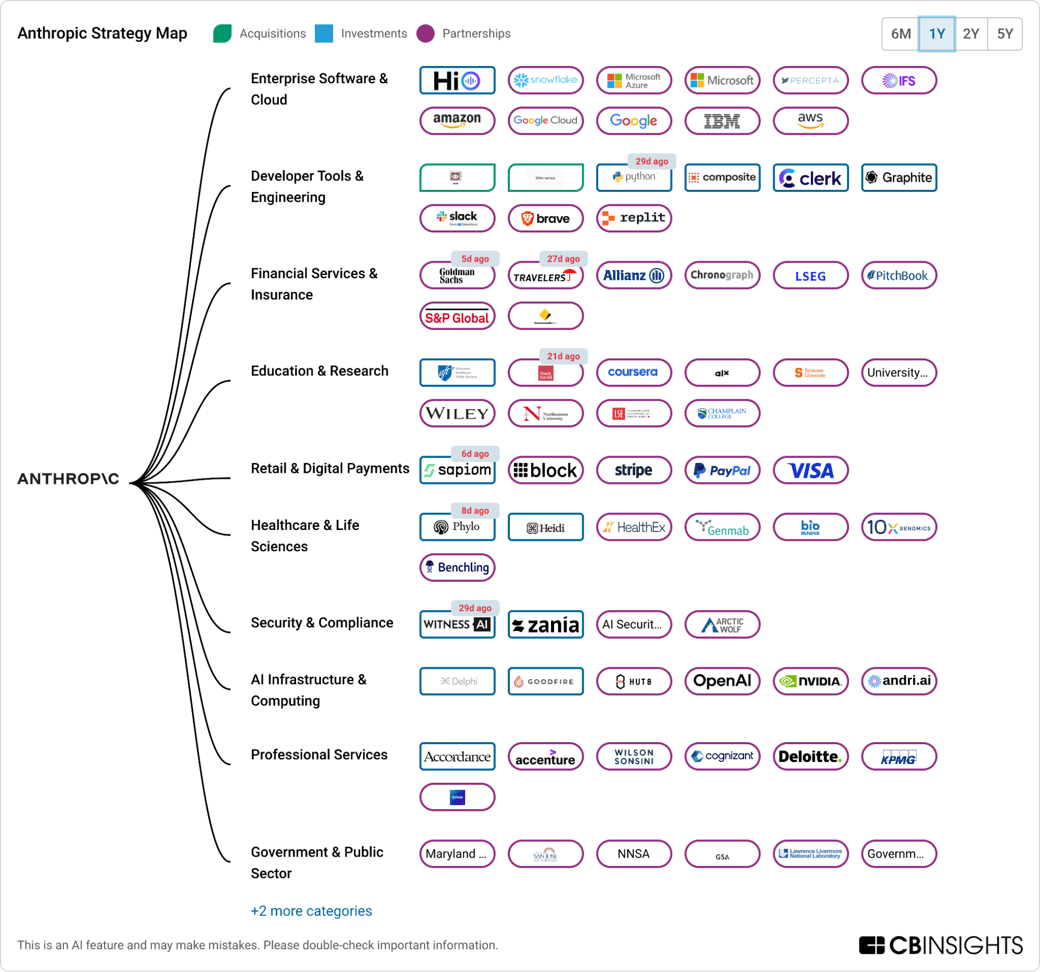The width and height of the screenshot is (1040, 972).
Task: Click the NVIDIA logo chip
Action: tap(810, 681)
